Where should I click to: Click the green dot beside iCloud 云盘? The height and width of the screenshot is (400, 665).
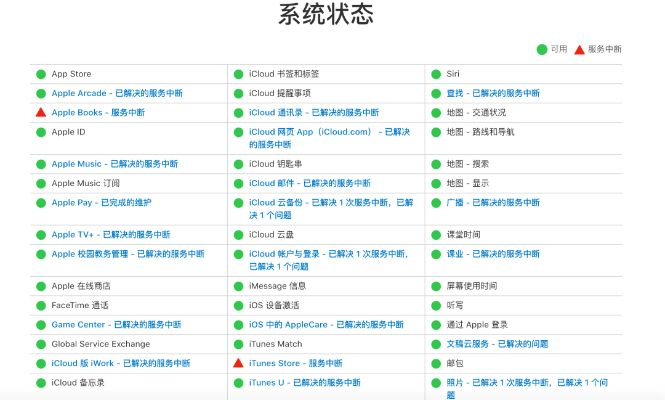pos(238,235)
